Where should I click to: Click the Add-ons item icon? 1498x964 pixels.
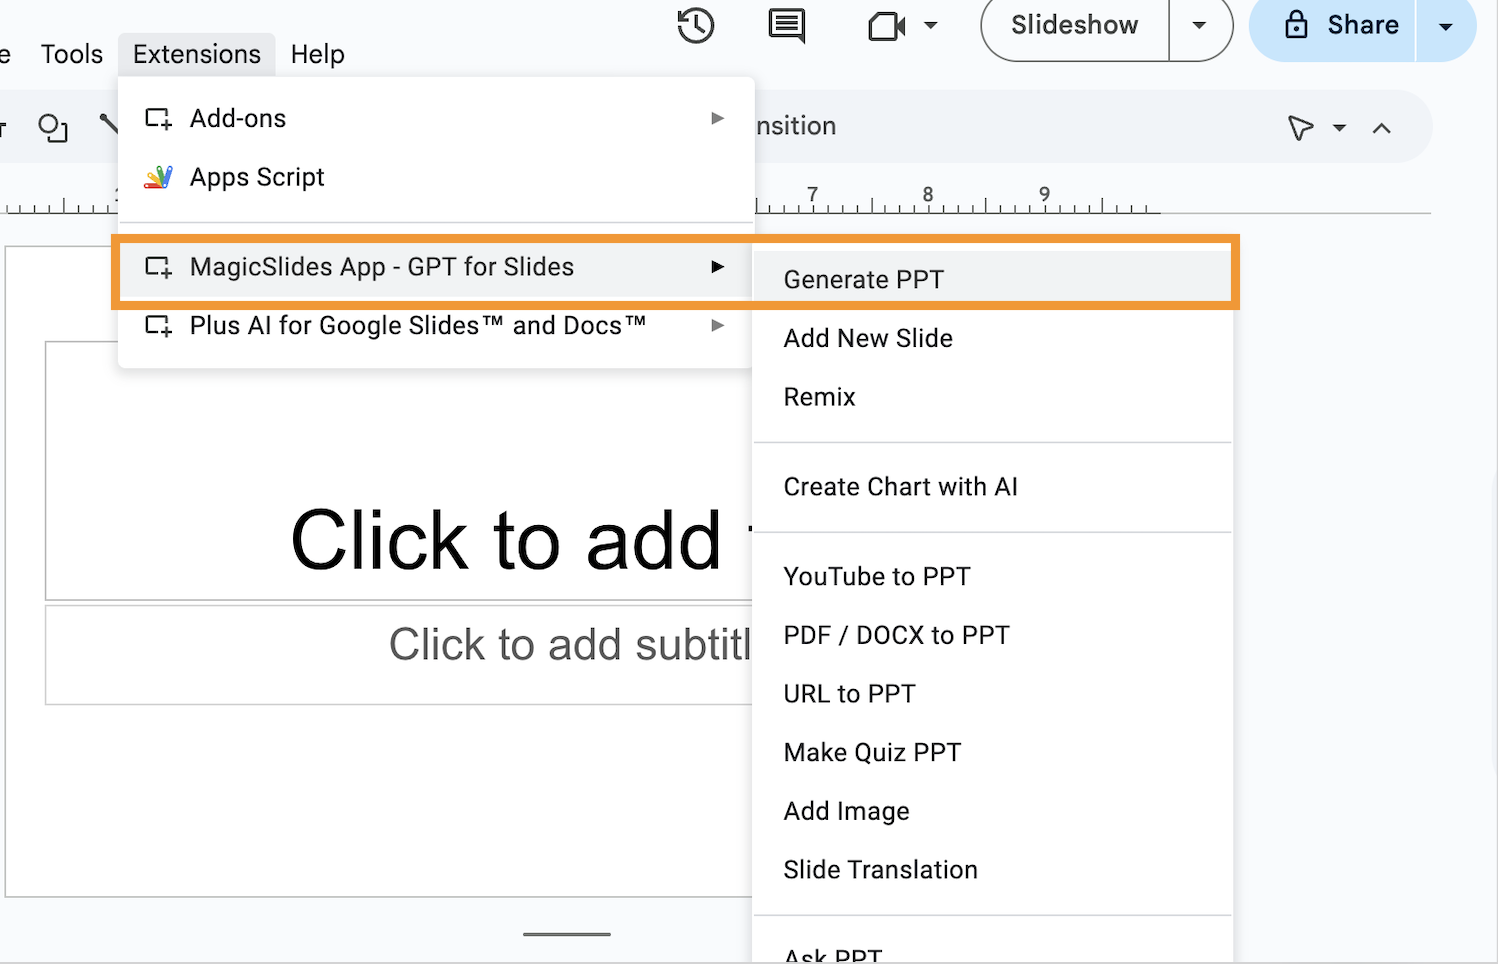coord(158,119)
